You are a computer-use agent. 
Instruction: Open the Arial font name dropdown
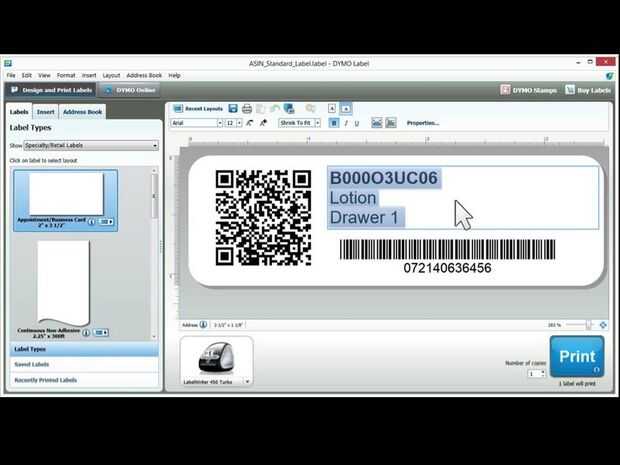(x=219, y=123)
